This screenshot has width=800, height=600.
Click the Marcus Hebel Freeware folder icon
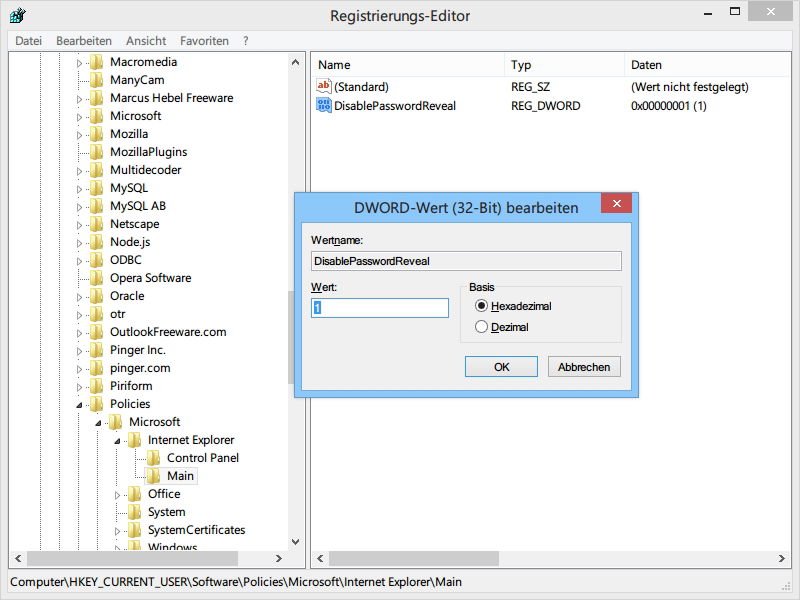(x=96, y=98)
